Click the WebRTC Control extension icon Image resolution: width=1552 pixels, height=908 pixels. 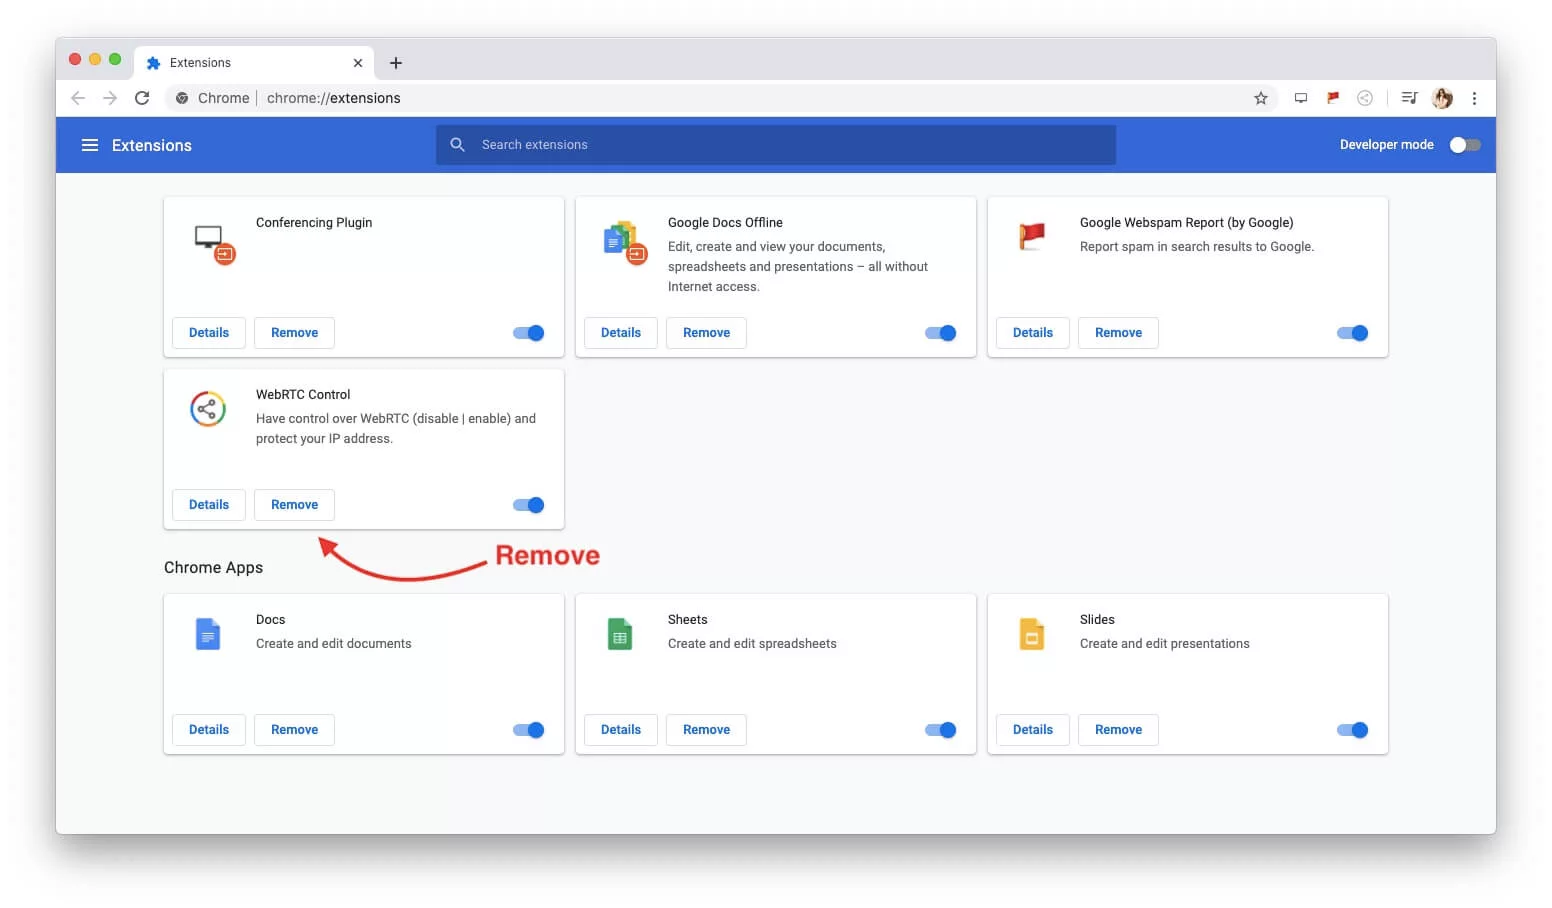(208, 409)
